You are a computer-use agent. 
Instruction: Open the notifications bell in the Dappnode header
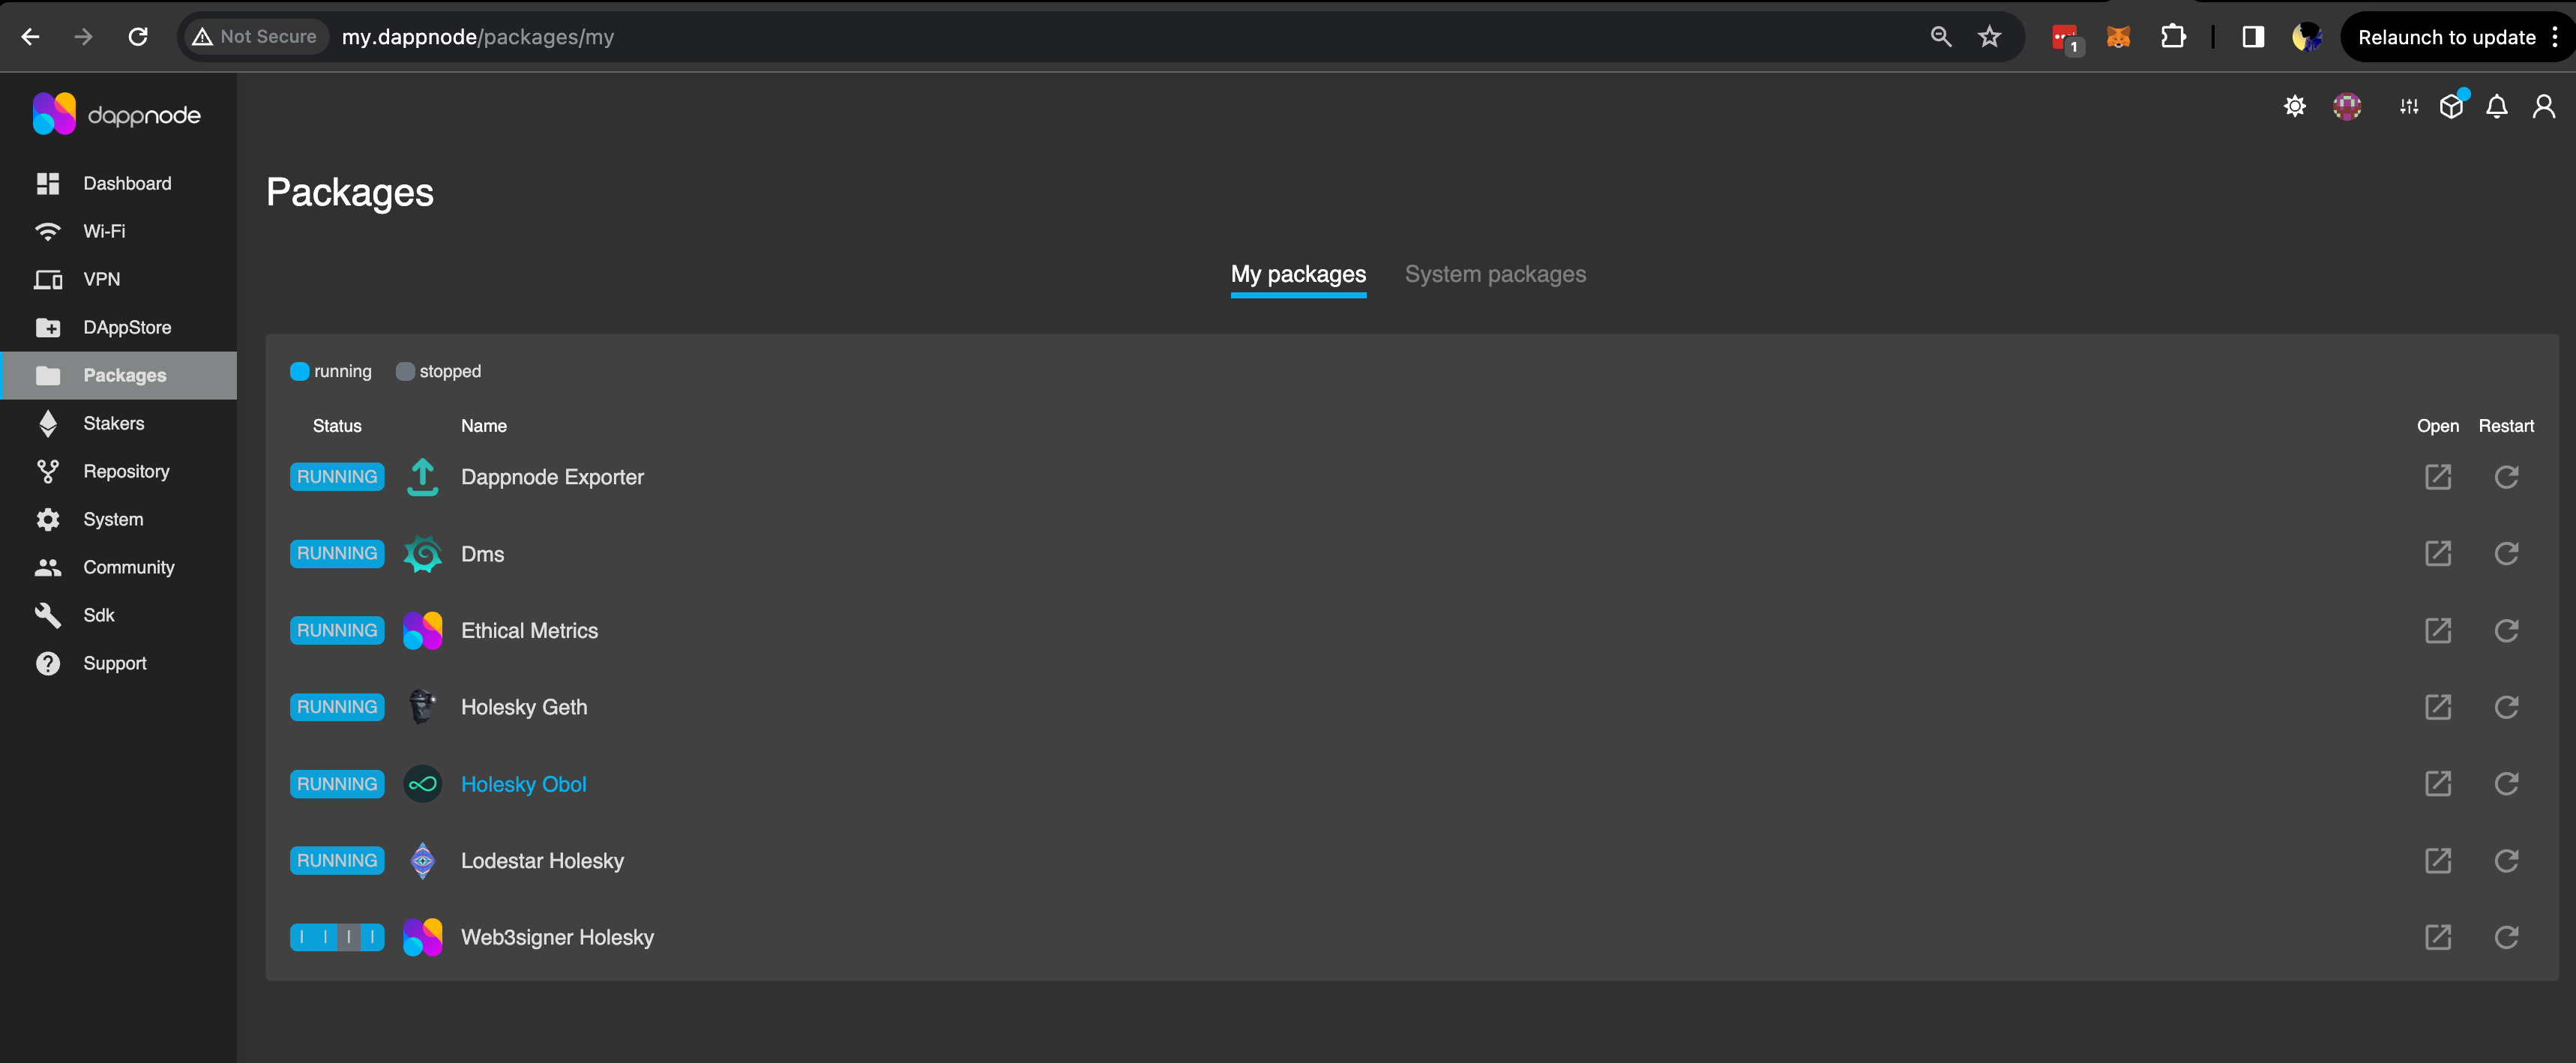(x=2497, y=106)
